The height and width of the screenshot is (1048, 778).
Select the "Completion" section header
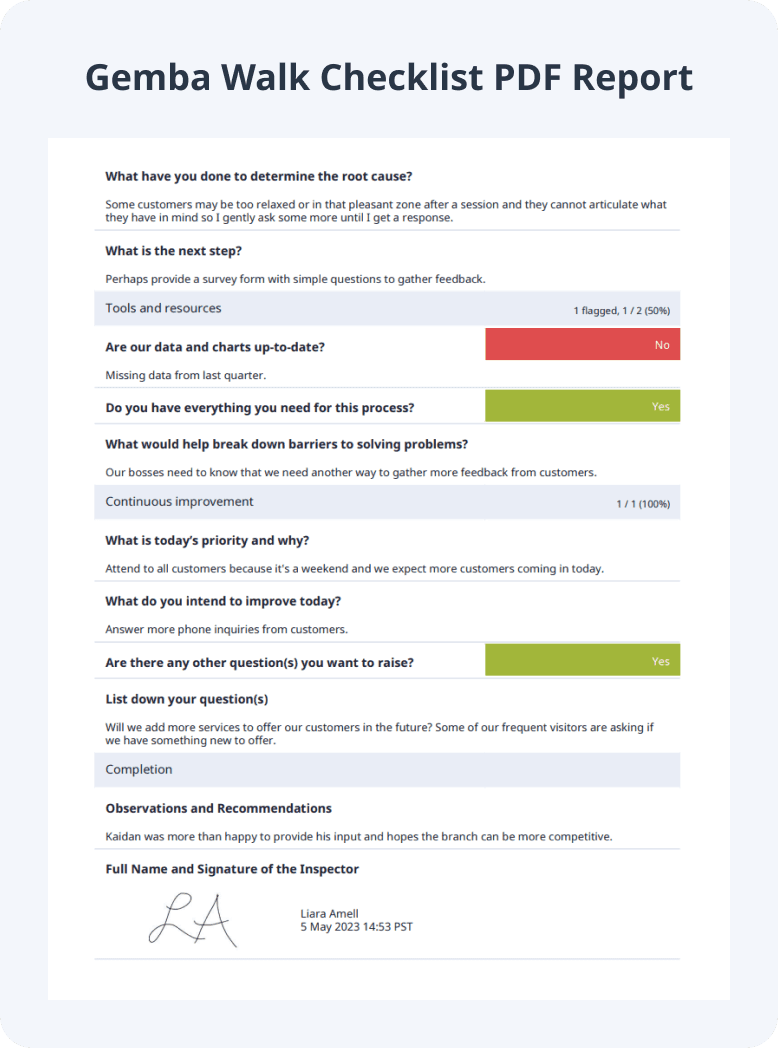[139, 769]
